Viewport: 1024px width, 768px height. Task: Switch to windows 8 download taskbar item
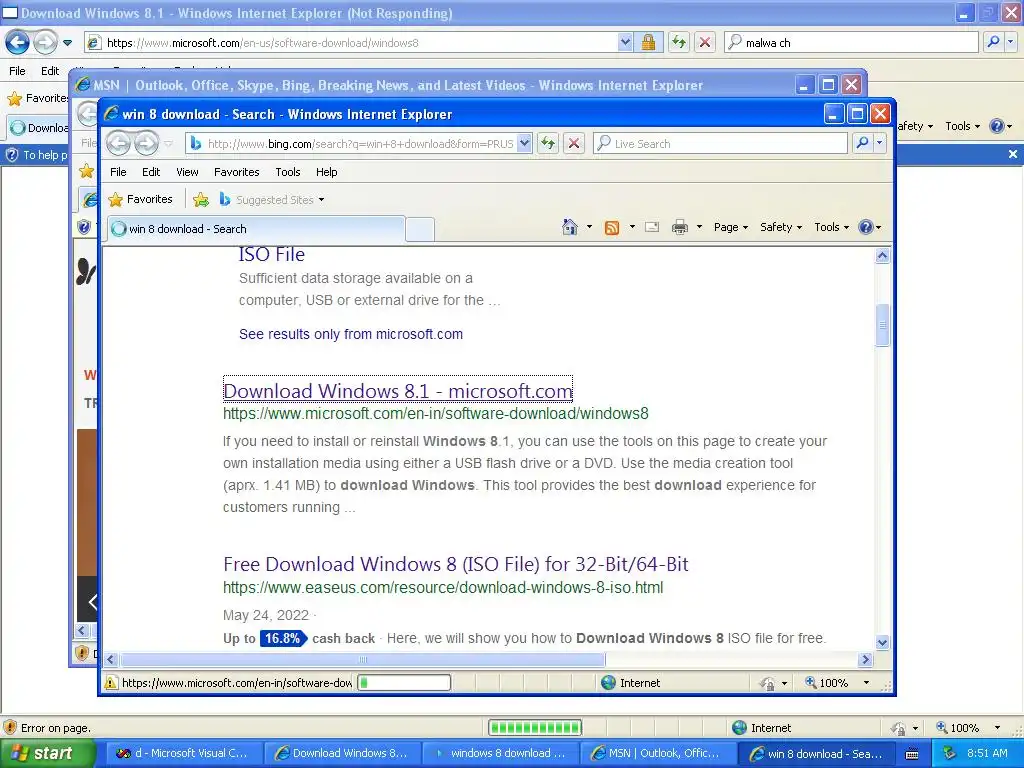(499, 753)
